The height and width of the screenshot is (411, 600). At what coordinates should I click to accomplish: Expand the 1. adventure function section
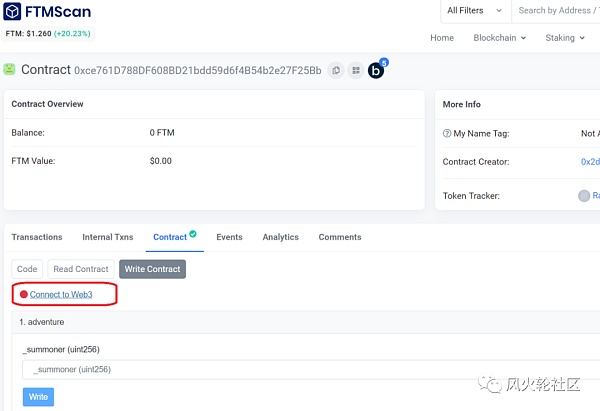coord(306,322)
